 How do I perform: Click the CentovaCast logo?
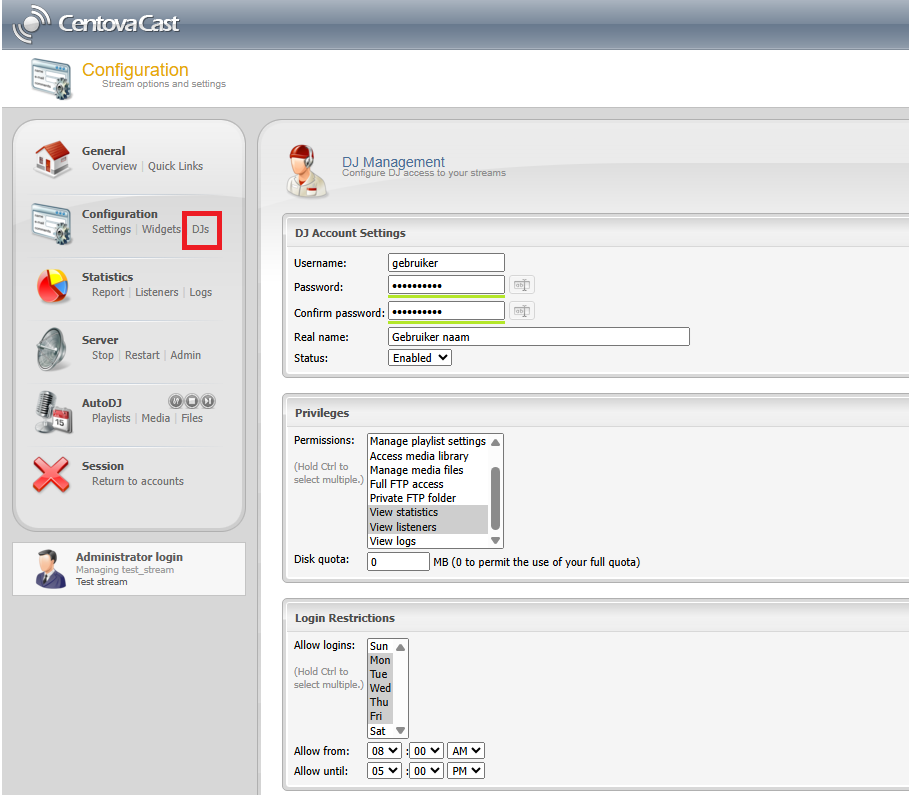[96, 24]
